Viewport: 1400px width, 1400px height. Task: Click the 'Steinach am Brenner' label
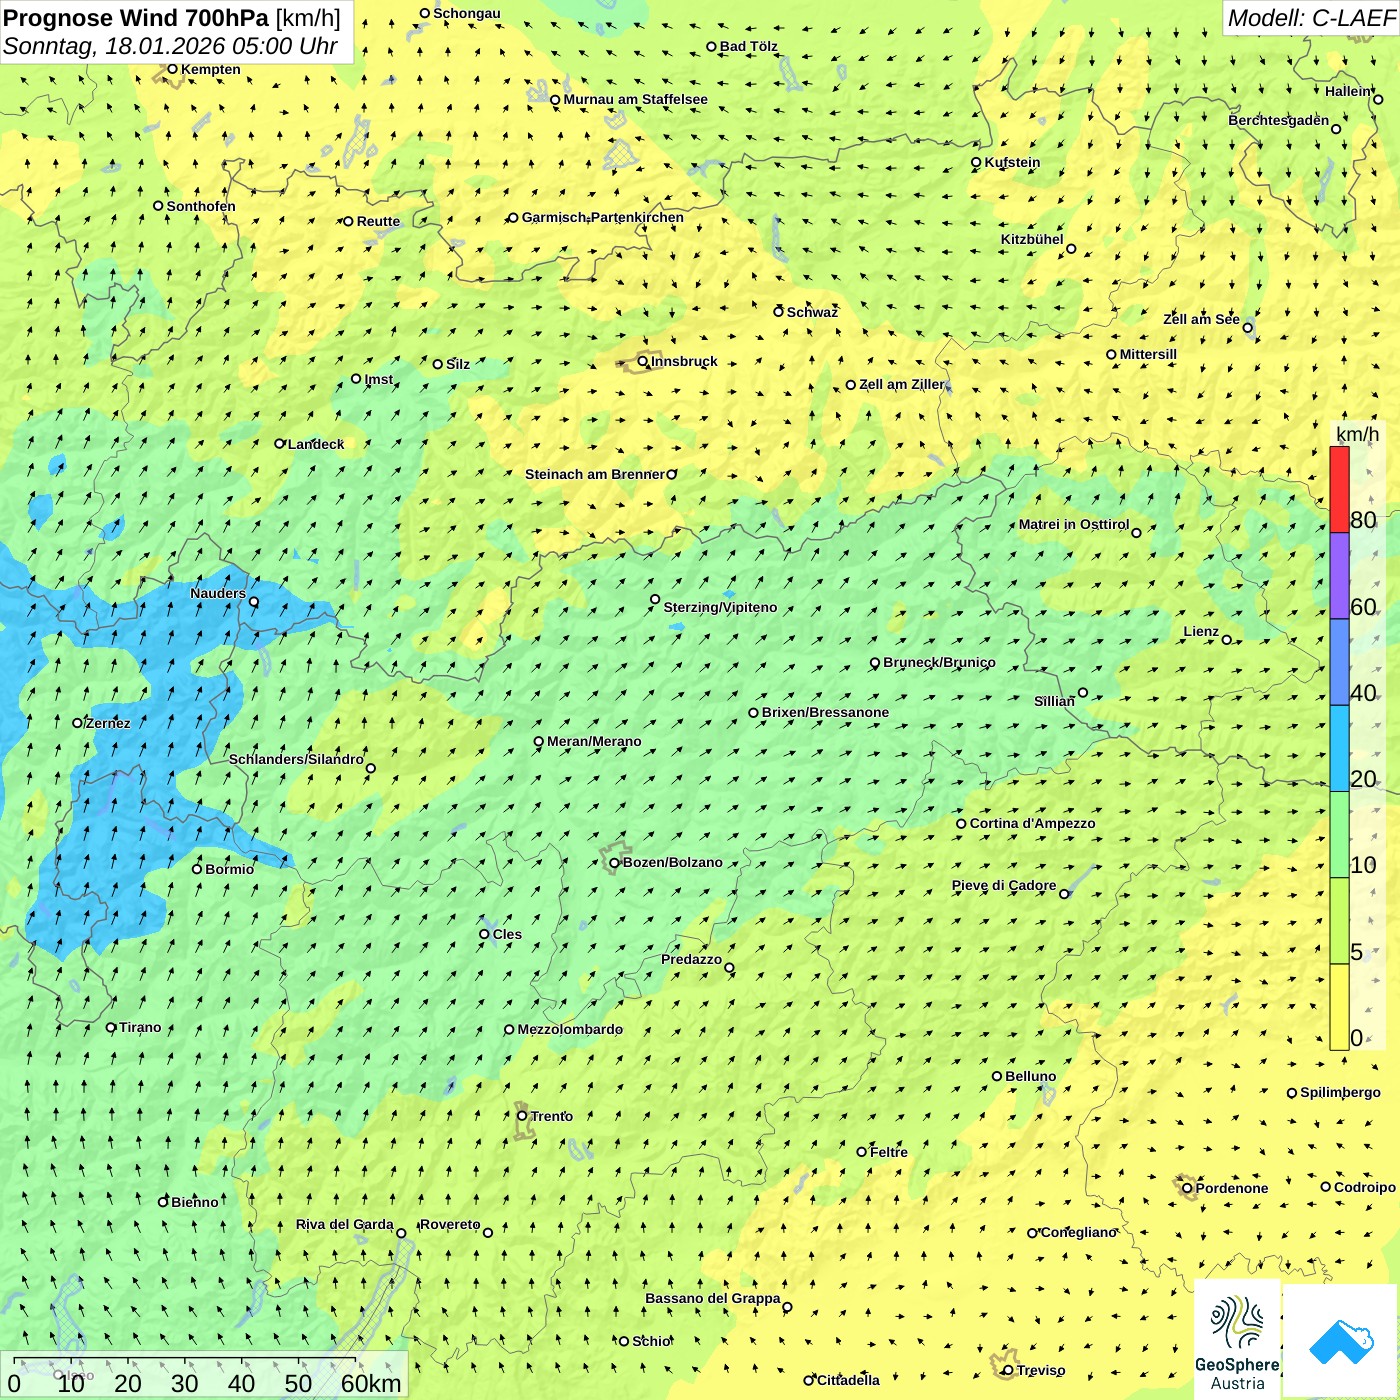[594, 474]
